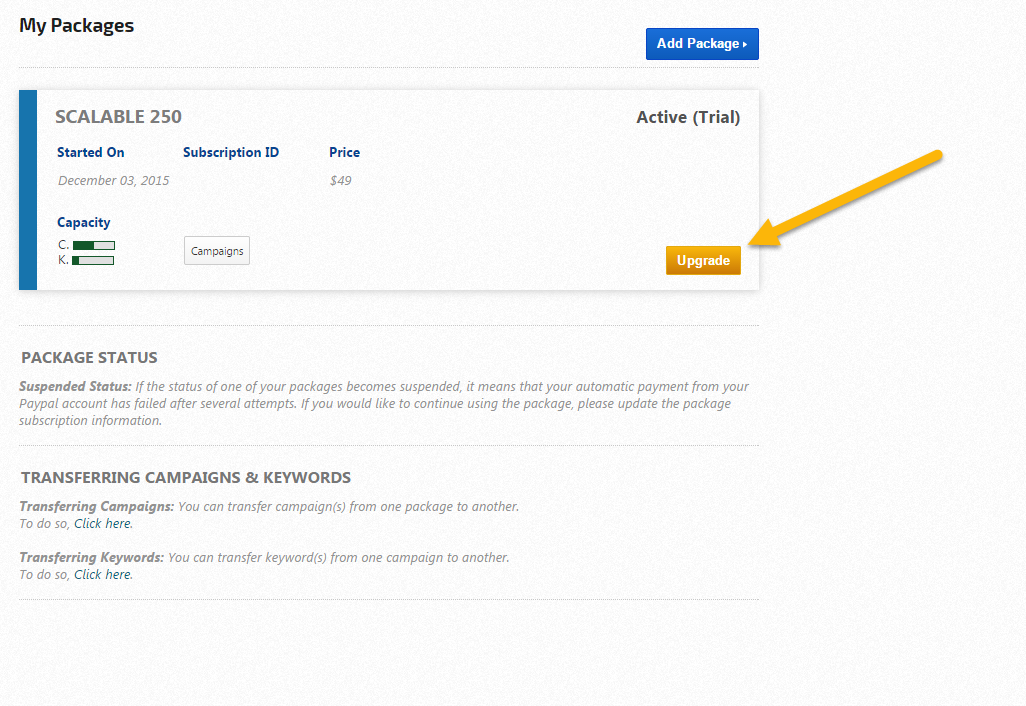Follow 'Click here' link for transferring keywords
The image size is (1026, 706).
(103, 574)
